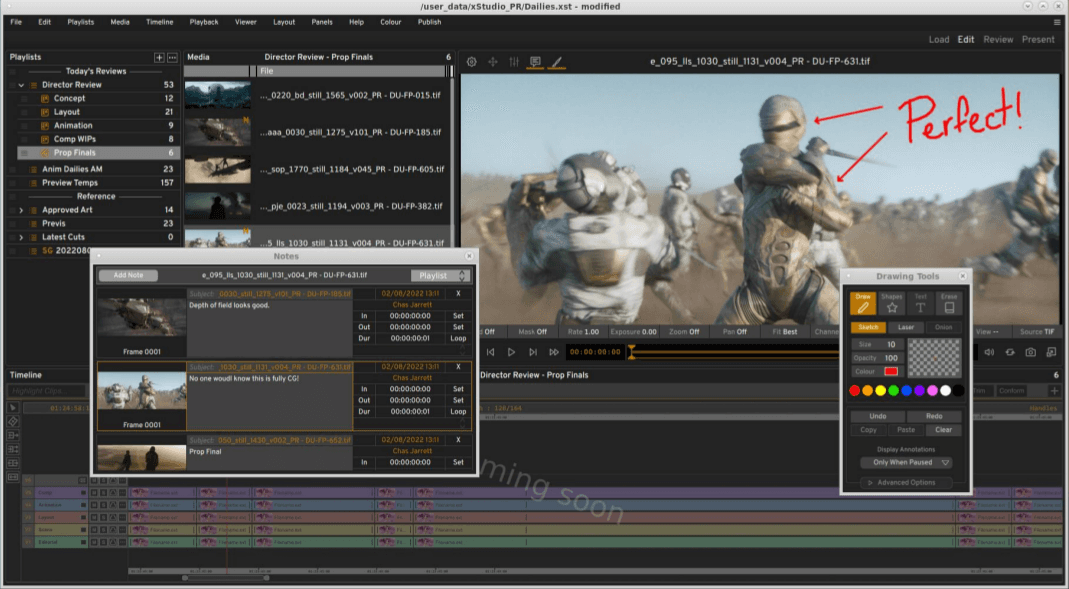Click the volume speaker icon

tap(989, 352)
